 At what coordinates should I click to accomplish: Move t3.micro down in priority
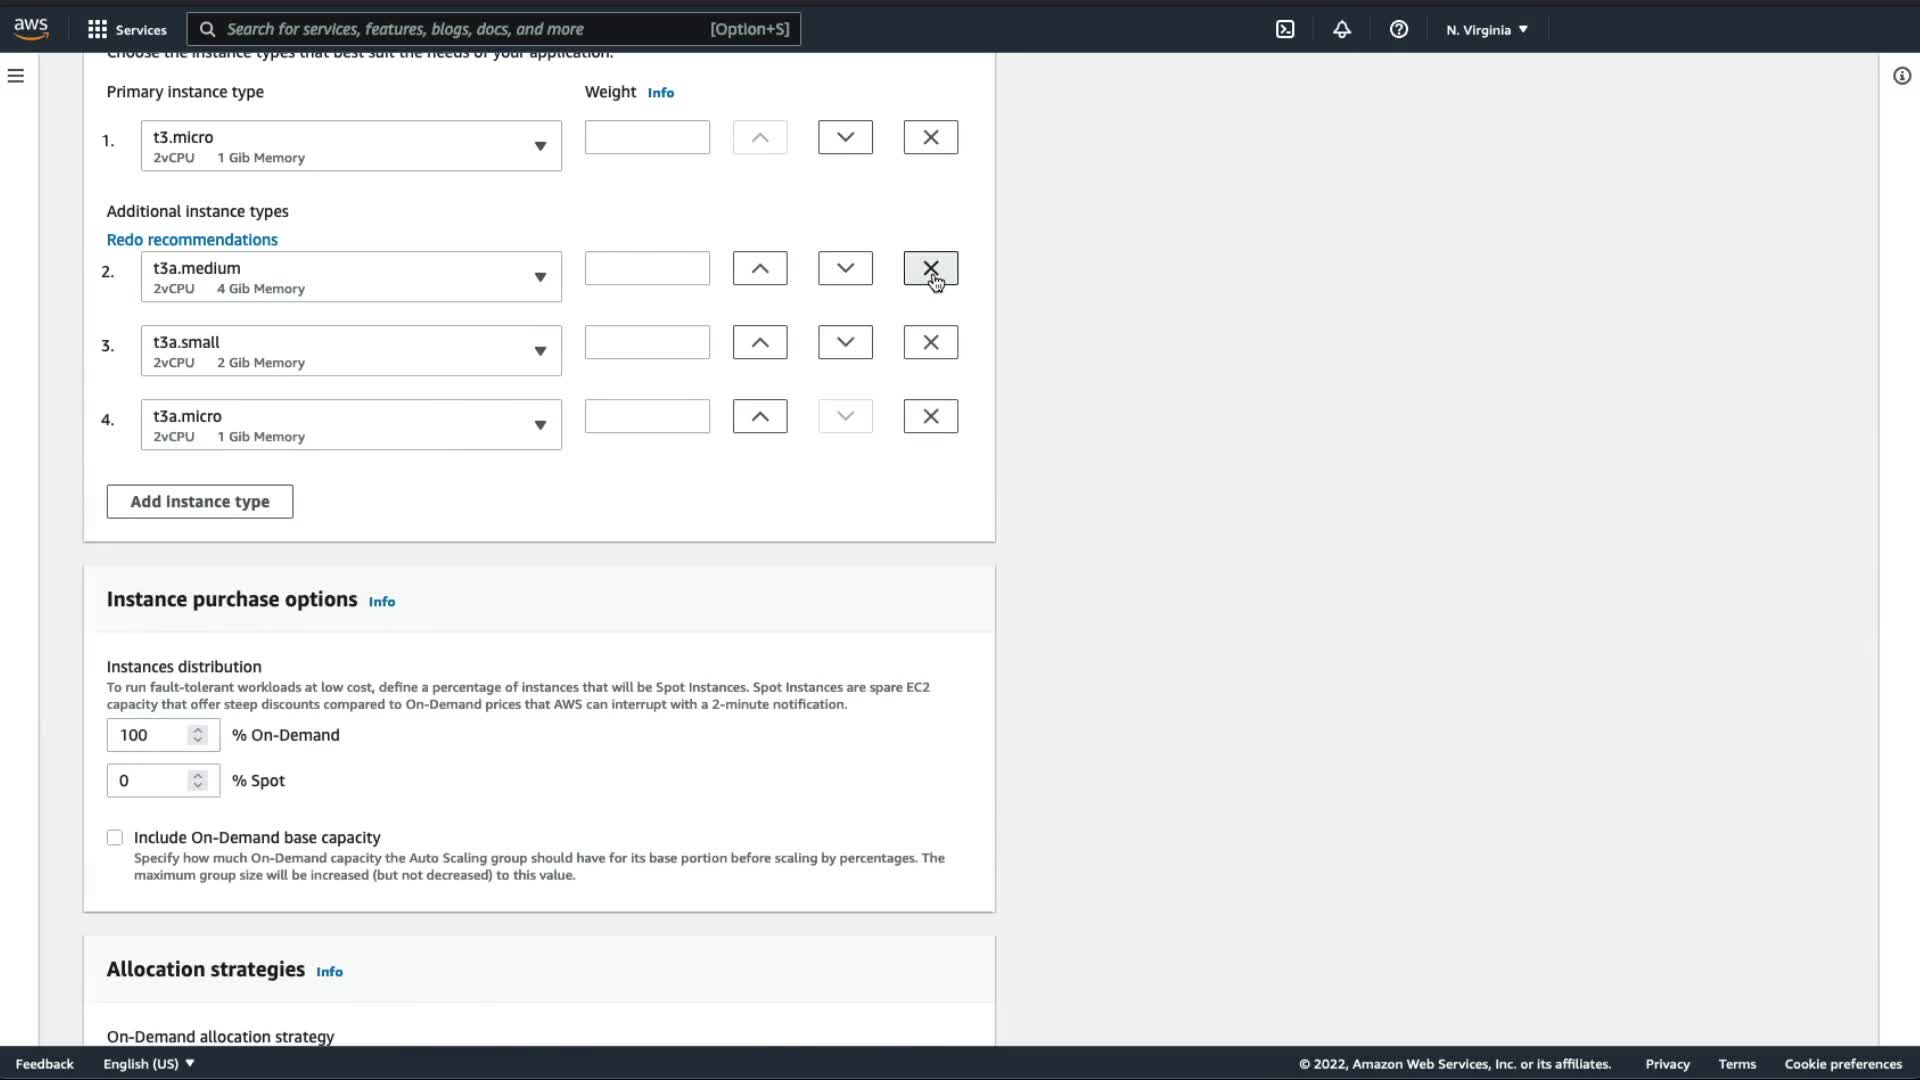click(x=845, y=137)
